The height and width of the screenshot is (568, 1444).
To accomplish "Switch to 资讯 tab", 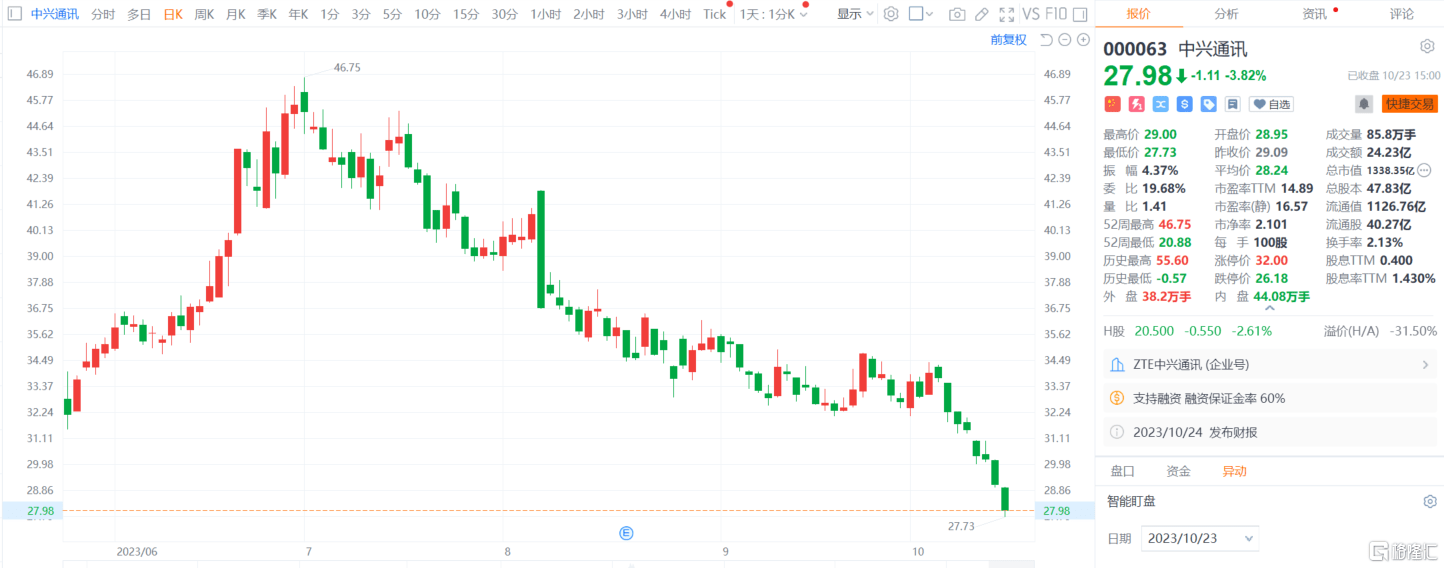I will click(1314, 14).
